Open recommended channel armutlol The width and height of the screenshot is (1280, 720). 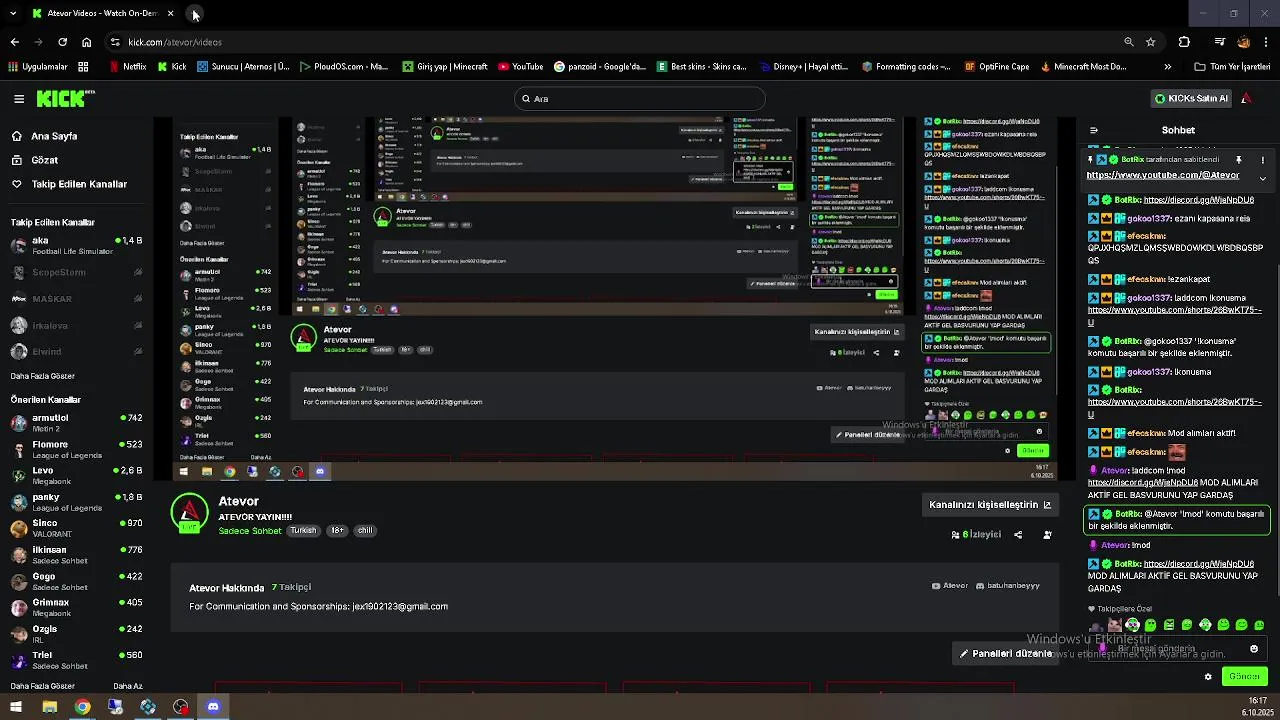(76, 422)
